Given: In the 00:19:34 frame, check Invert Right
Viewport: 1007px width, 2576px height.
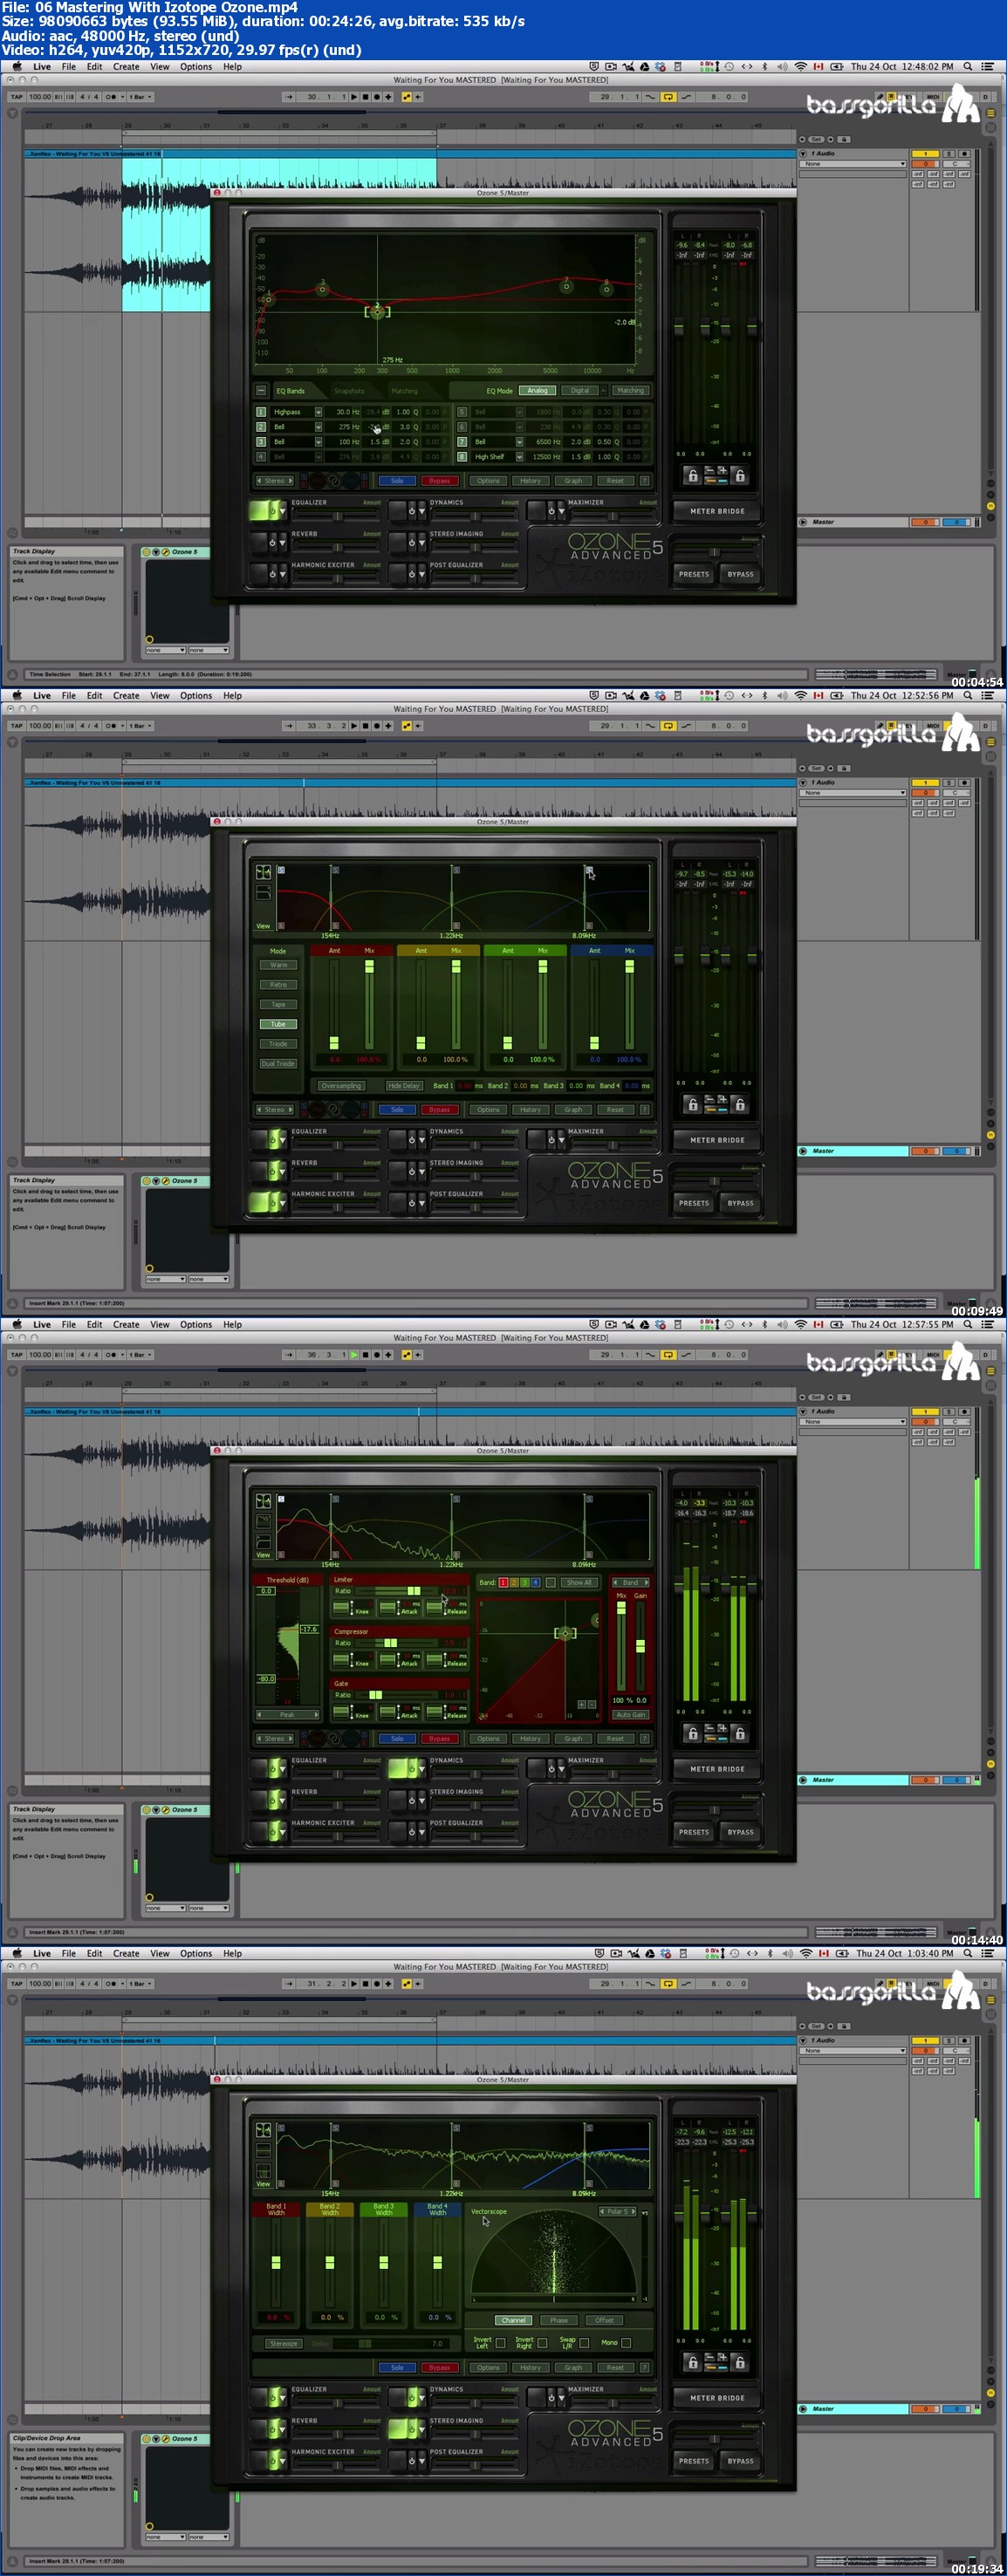Looking at the screenshot, I should [542, 2342].
